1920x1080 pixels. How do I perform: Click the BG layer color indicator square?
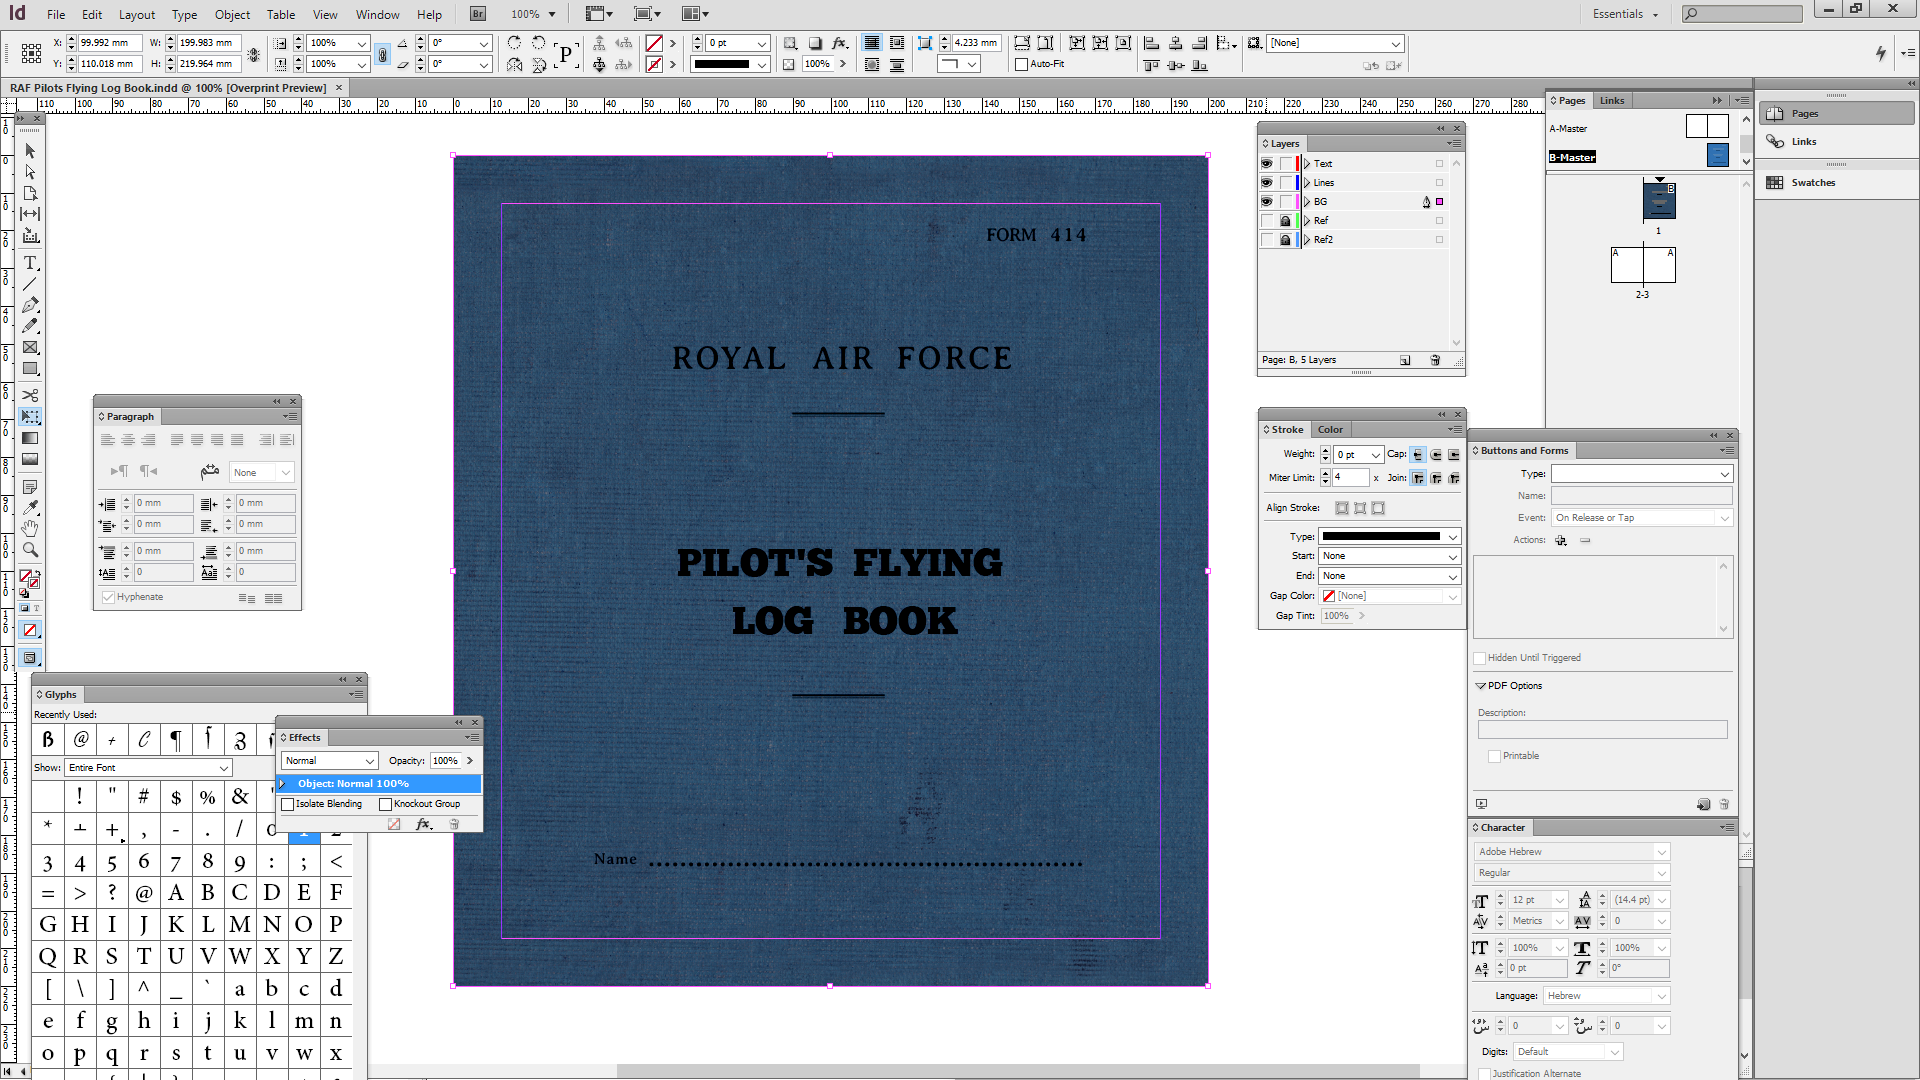point(1440,201)
